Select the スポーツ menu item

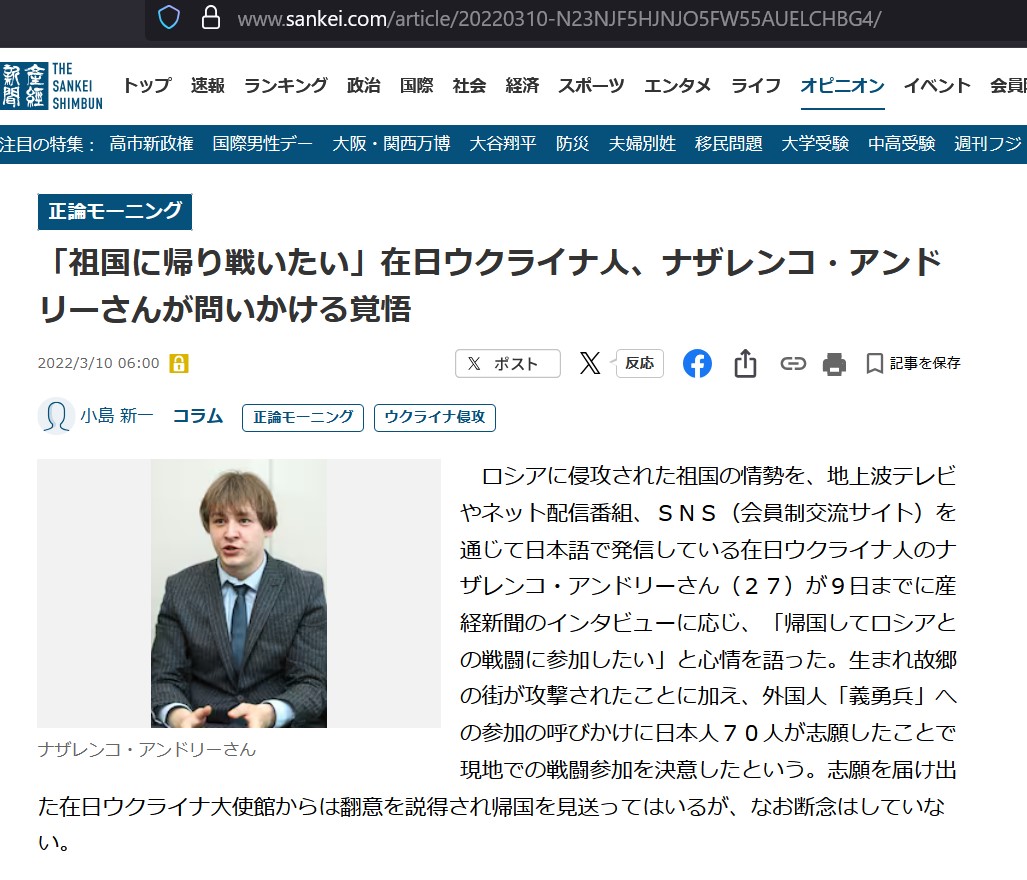(591, 86)
